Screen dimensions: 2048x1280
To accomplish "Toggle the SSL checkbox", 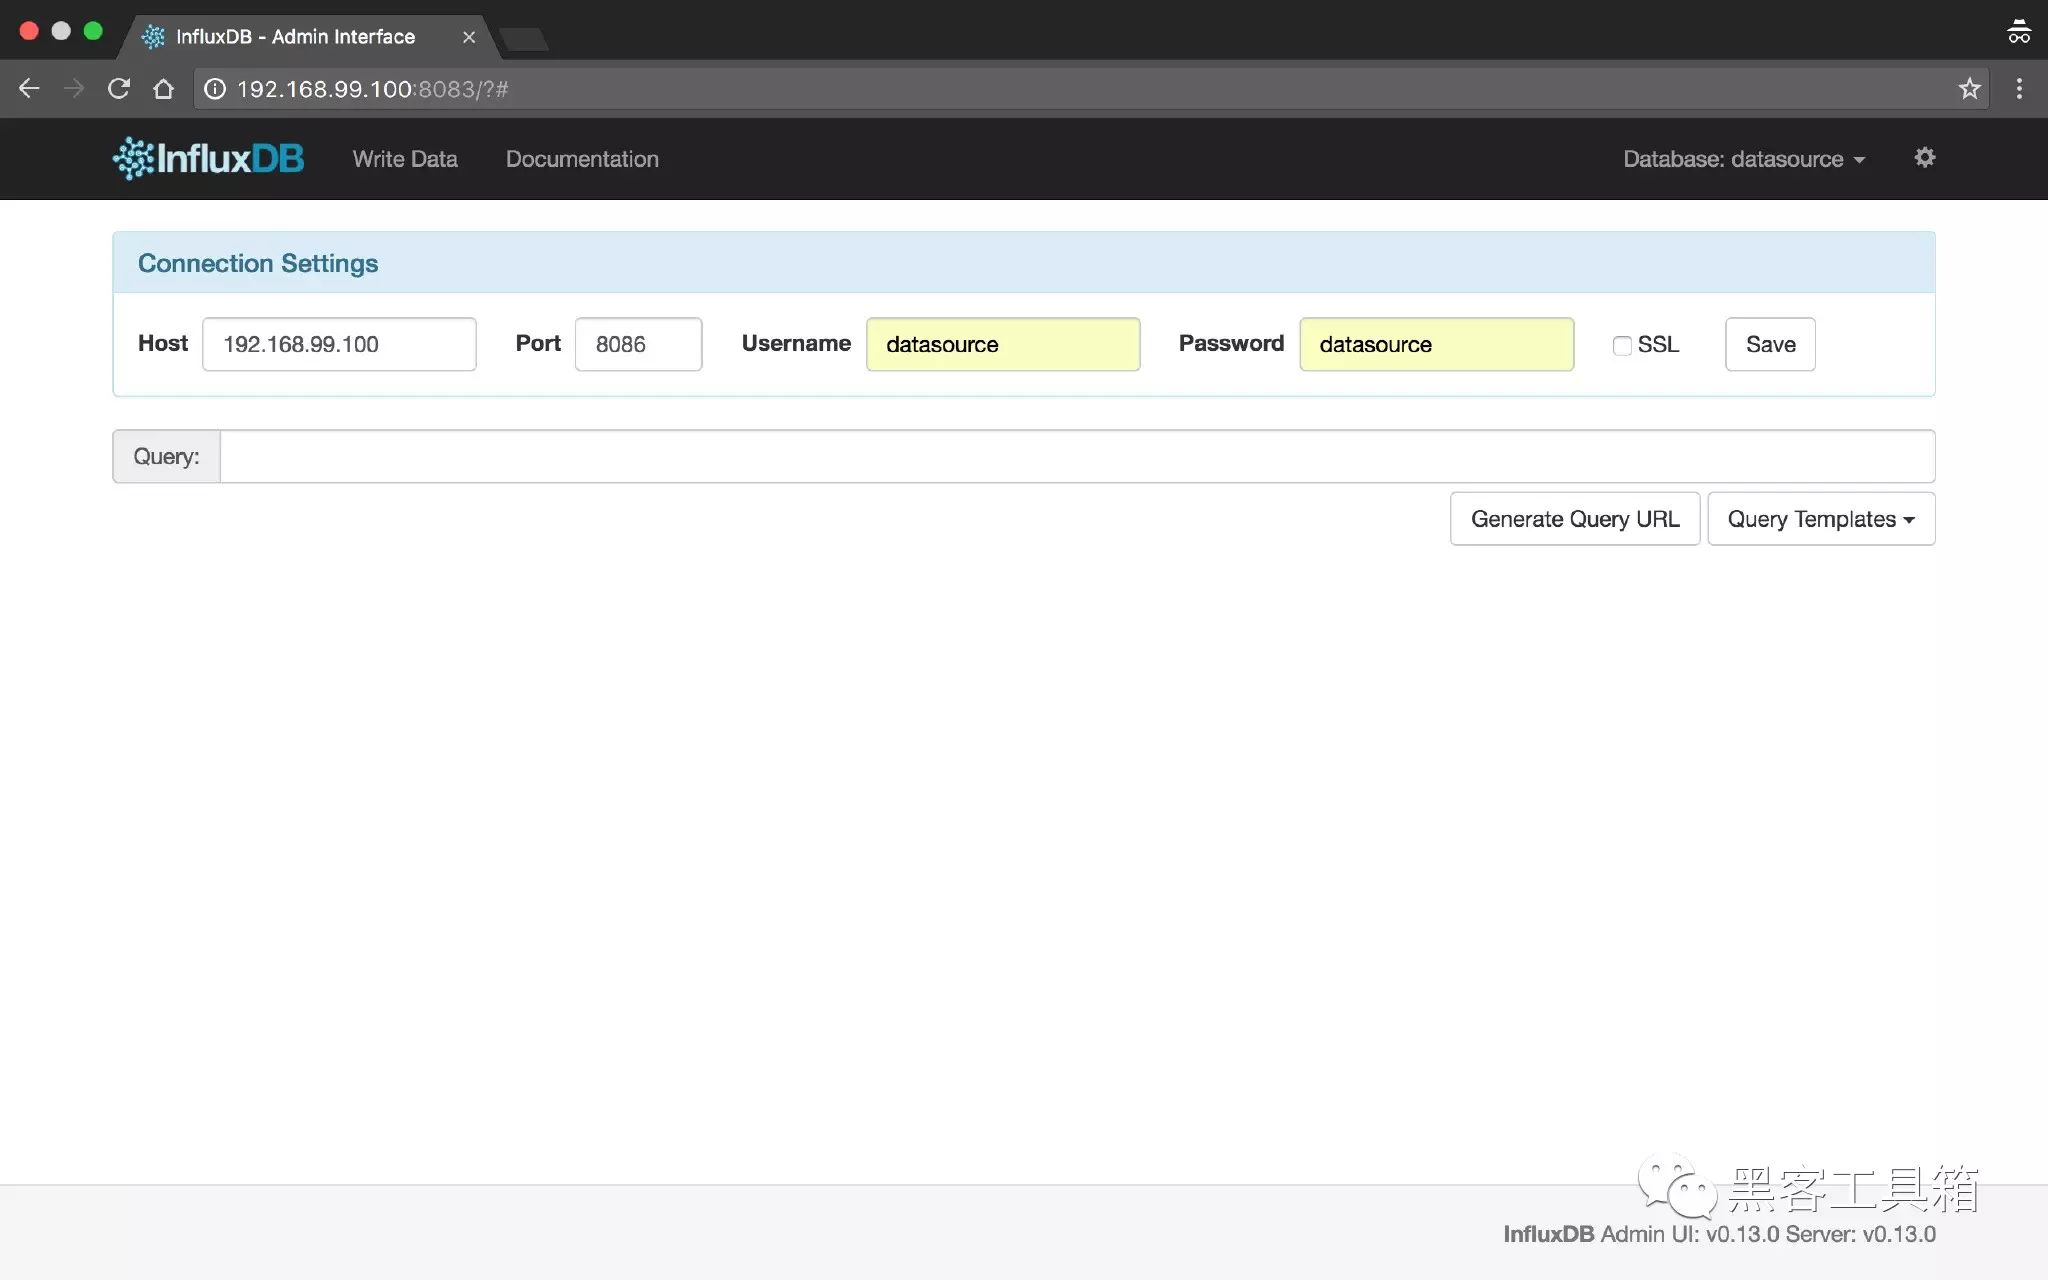I will click(x=1622, y=345).
